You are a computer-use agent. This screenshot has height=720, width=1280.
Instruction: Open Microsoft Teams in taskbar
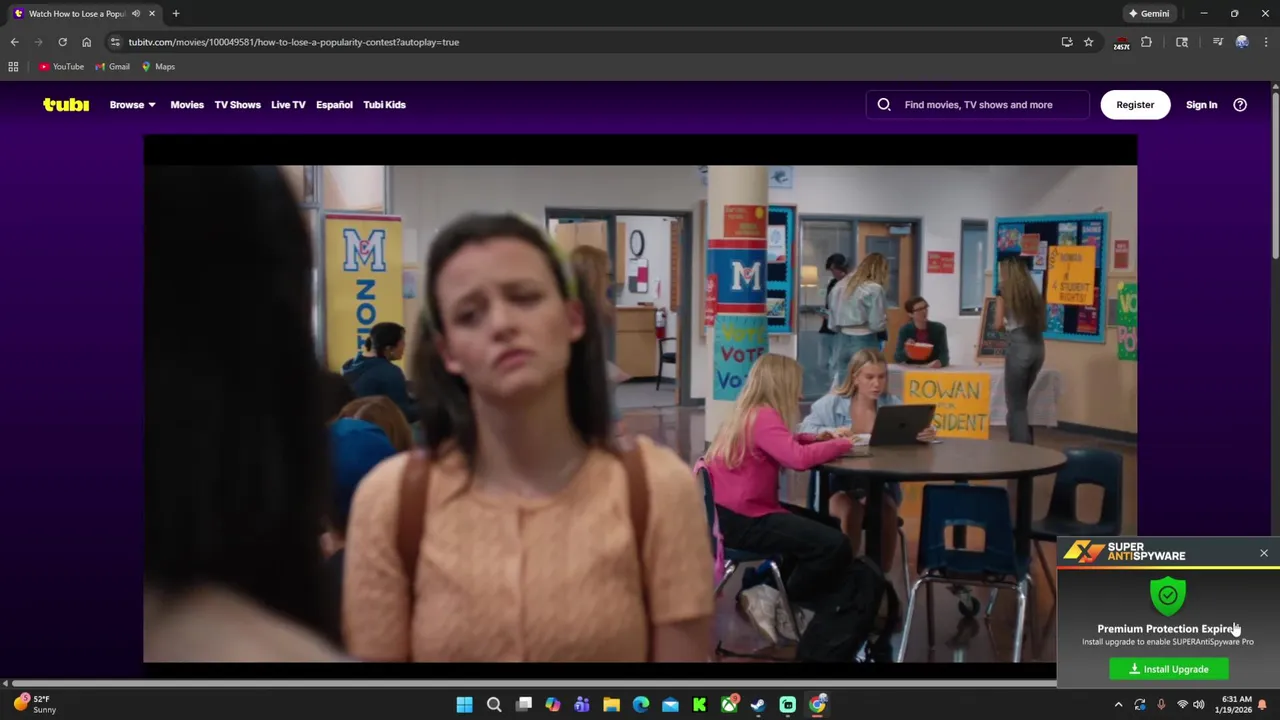[x=582, y=705]
